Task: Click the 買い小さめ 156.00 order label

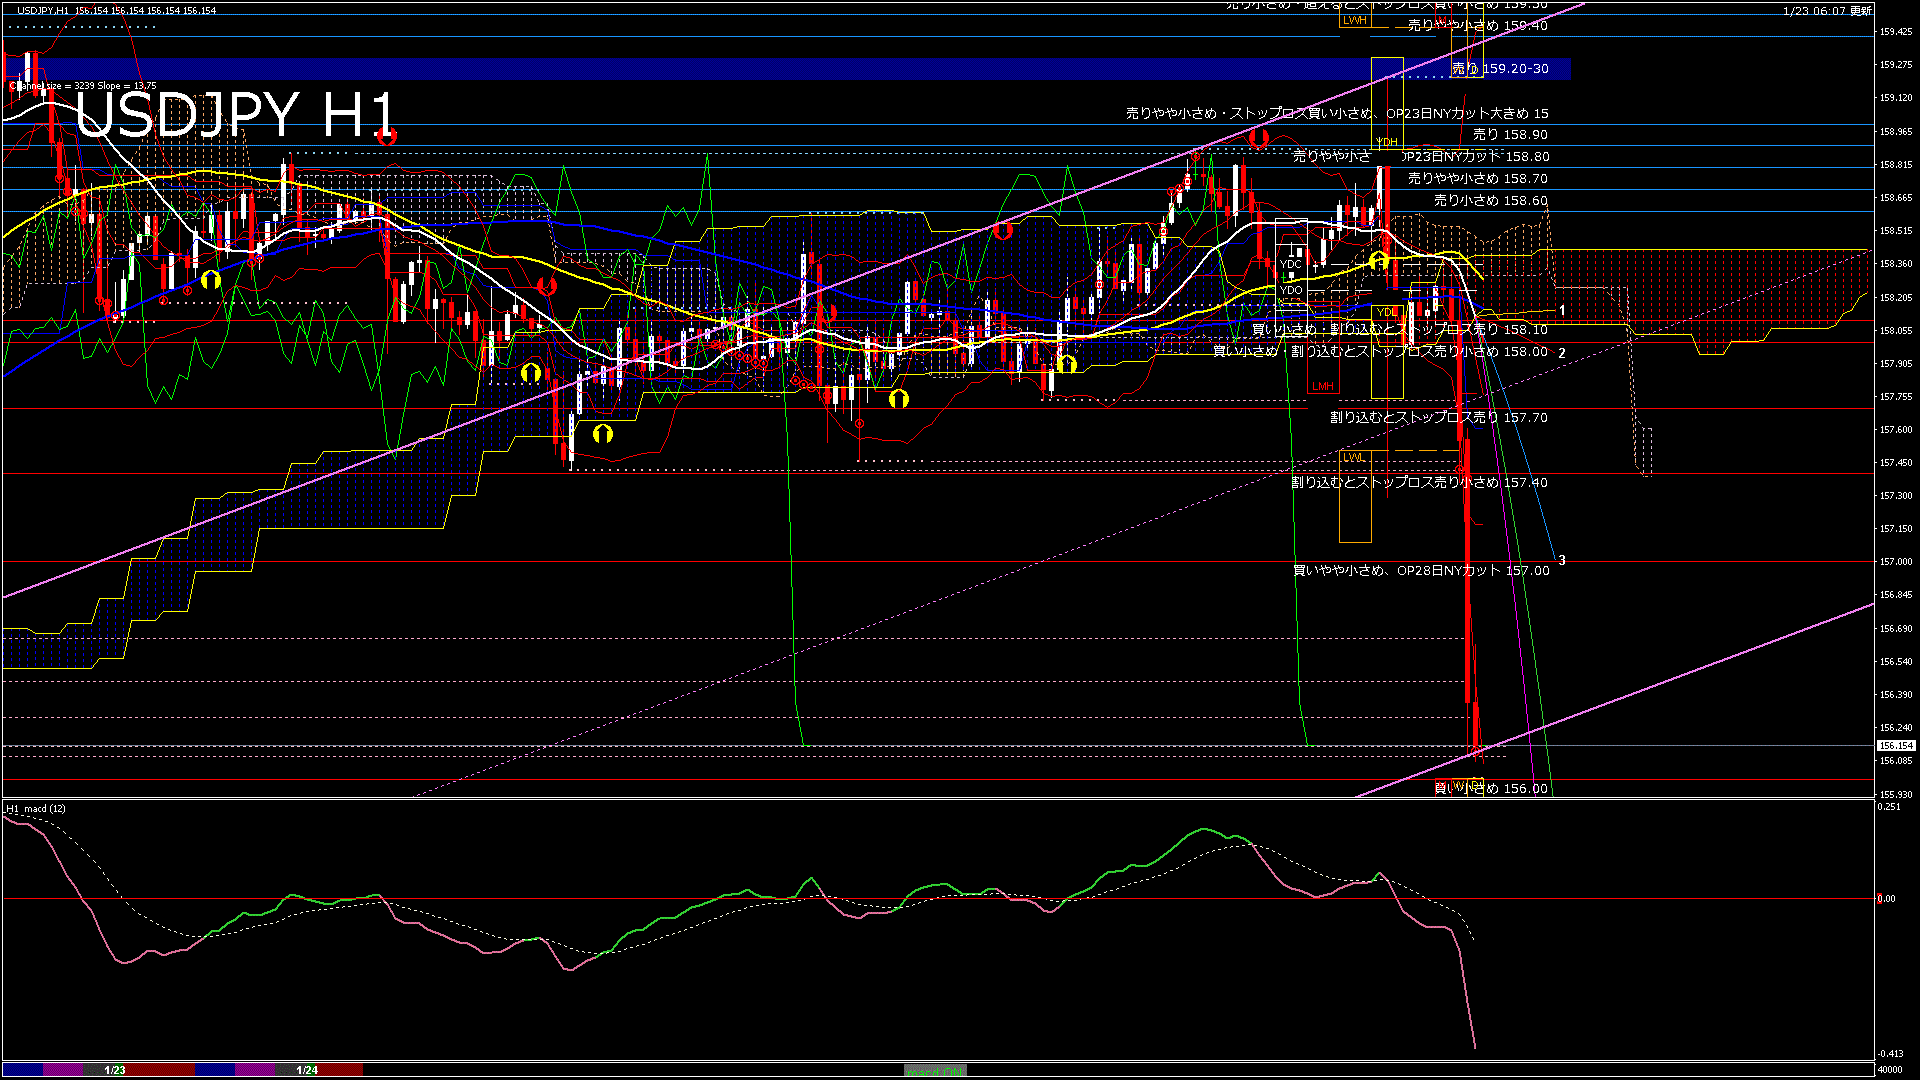Action: tap(1491, 789)
